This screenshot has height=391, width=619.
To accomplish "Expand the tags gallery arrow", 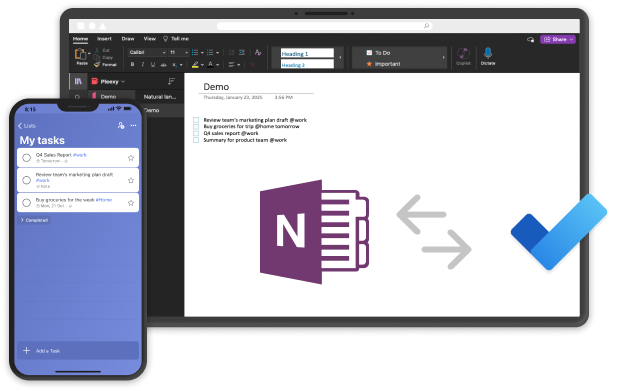I will (x=443, y=58).
